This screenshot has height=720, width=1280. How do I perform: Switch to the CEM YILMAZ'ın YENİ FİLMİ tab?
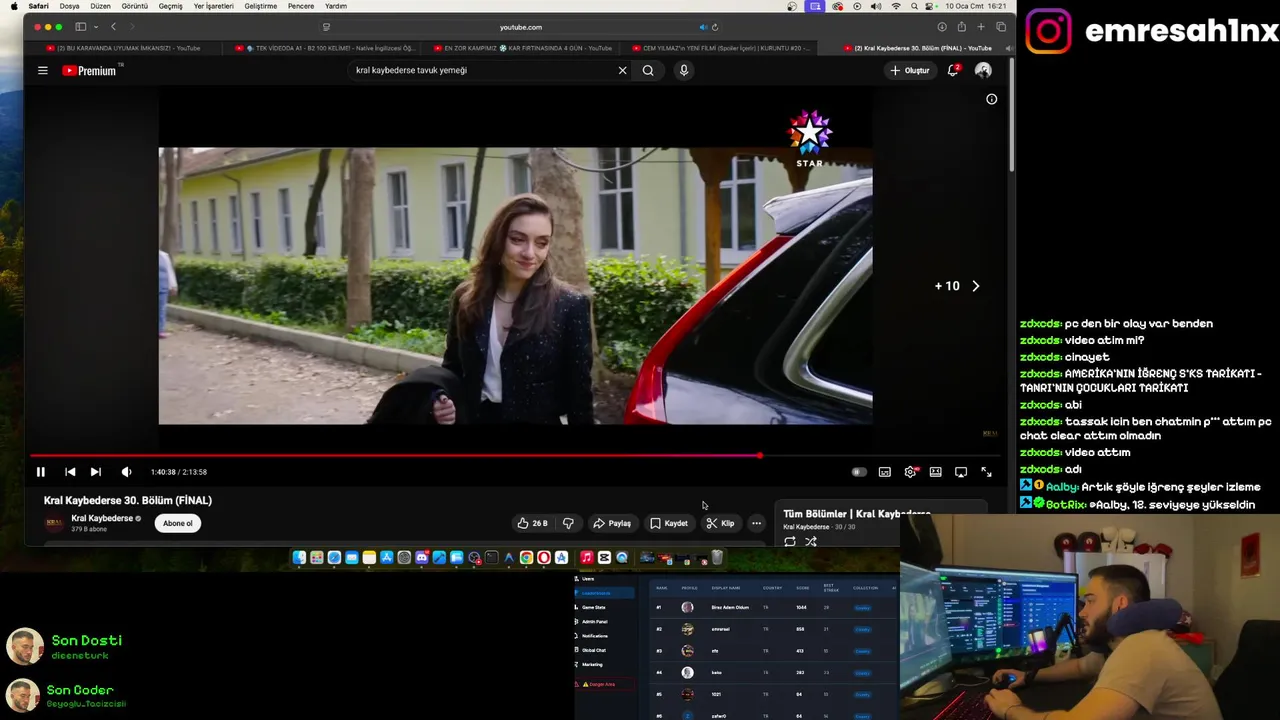[x=722, y=48]
